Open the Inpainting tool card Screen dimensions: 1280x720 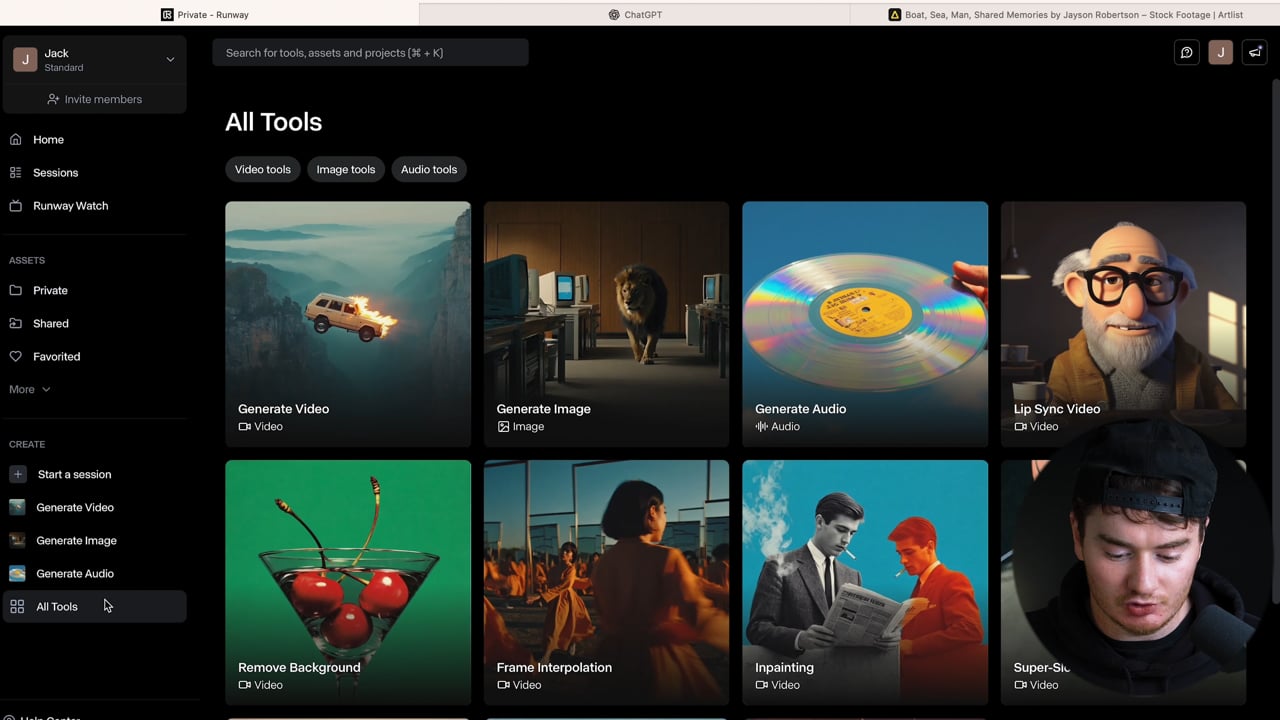click(x=865, y=582)
